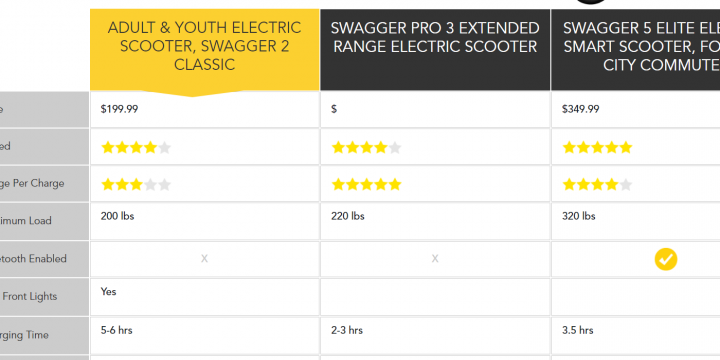Click the Swagger Pro 3 five-star range rating

[x=366, y=185]
